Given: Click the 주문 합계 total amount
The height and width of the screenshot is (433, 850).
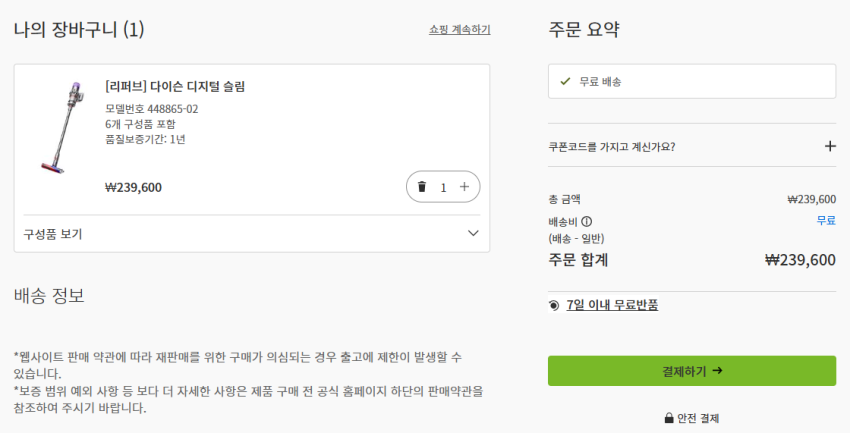Looking at the screenshot, I should pos(800,260).
